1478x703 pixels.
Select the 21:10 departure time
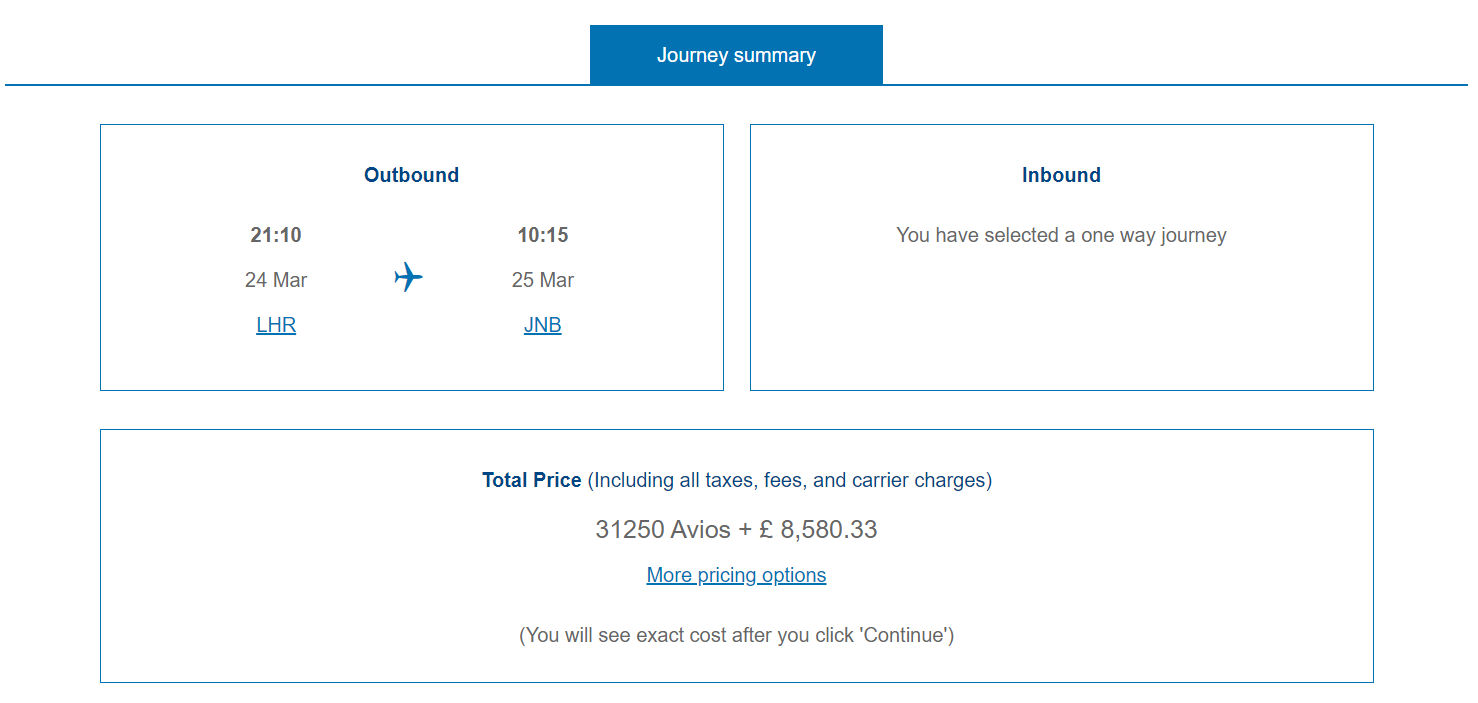click(276, 235)
